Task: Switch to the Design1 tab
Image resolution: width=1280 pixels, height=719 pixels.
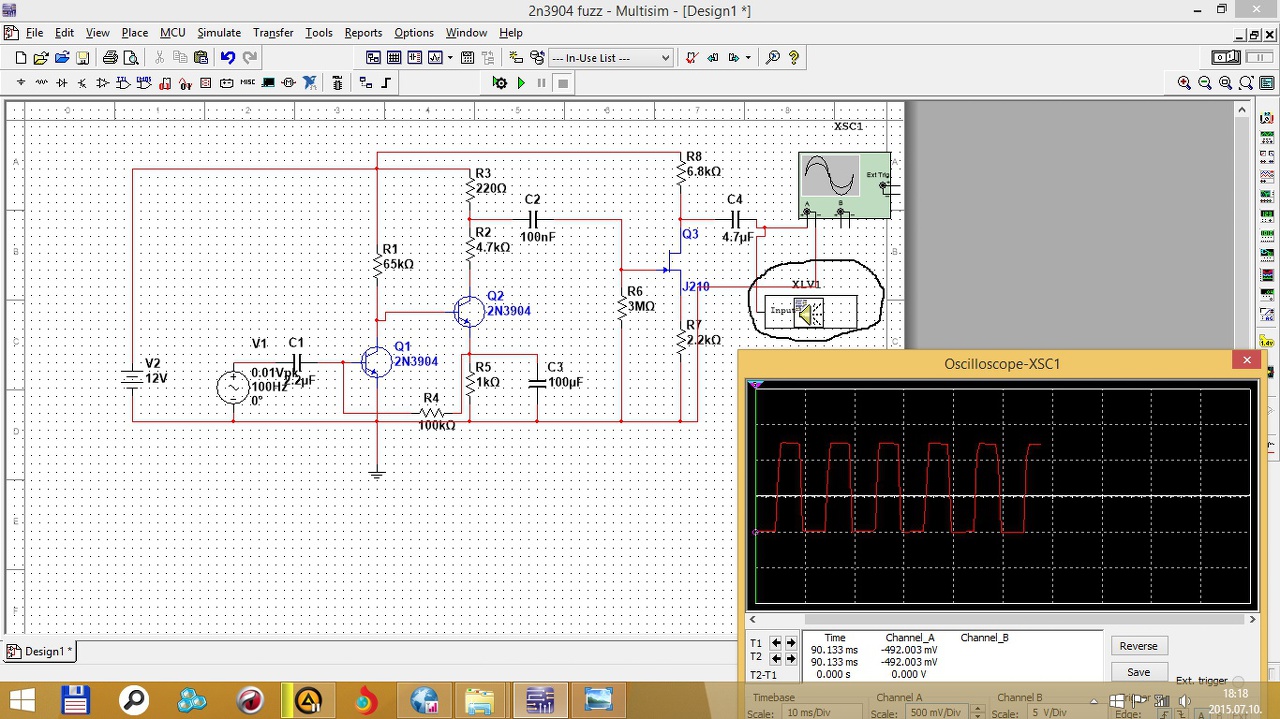Action: point(38,652)
